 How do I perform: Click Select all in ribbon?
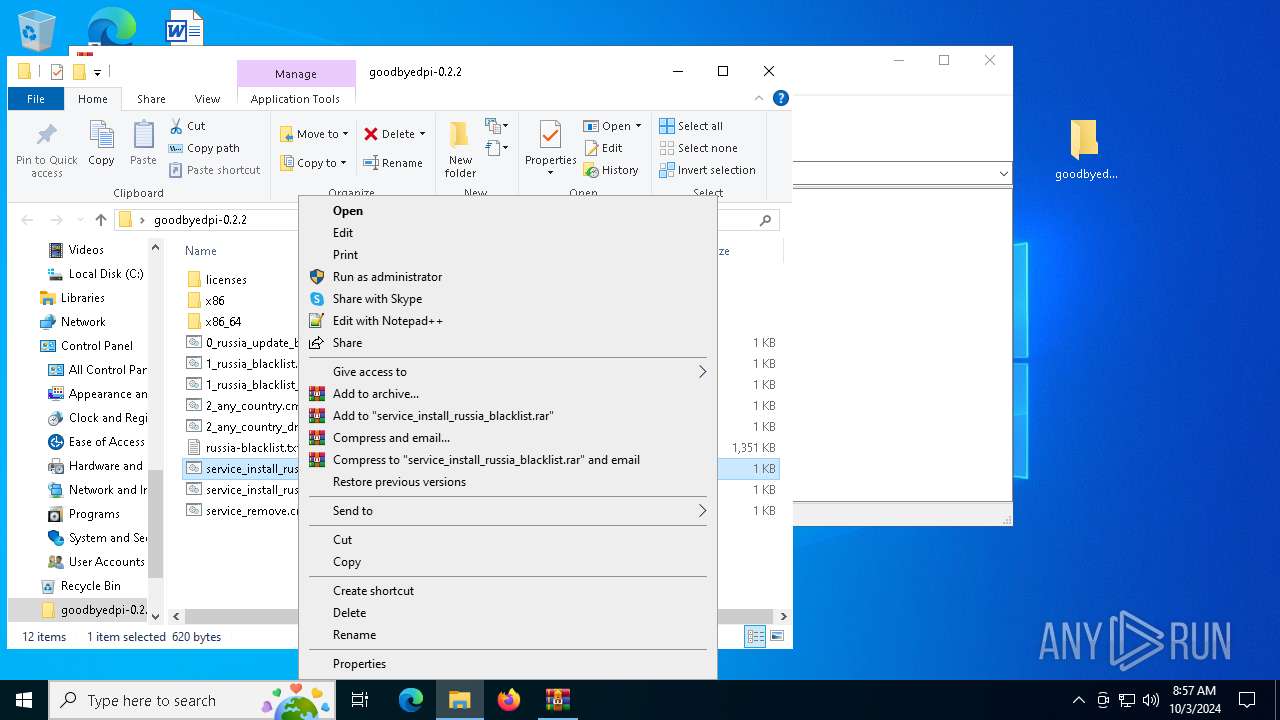[691, 126]
